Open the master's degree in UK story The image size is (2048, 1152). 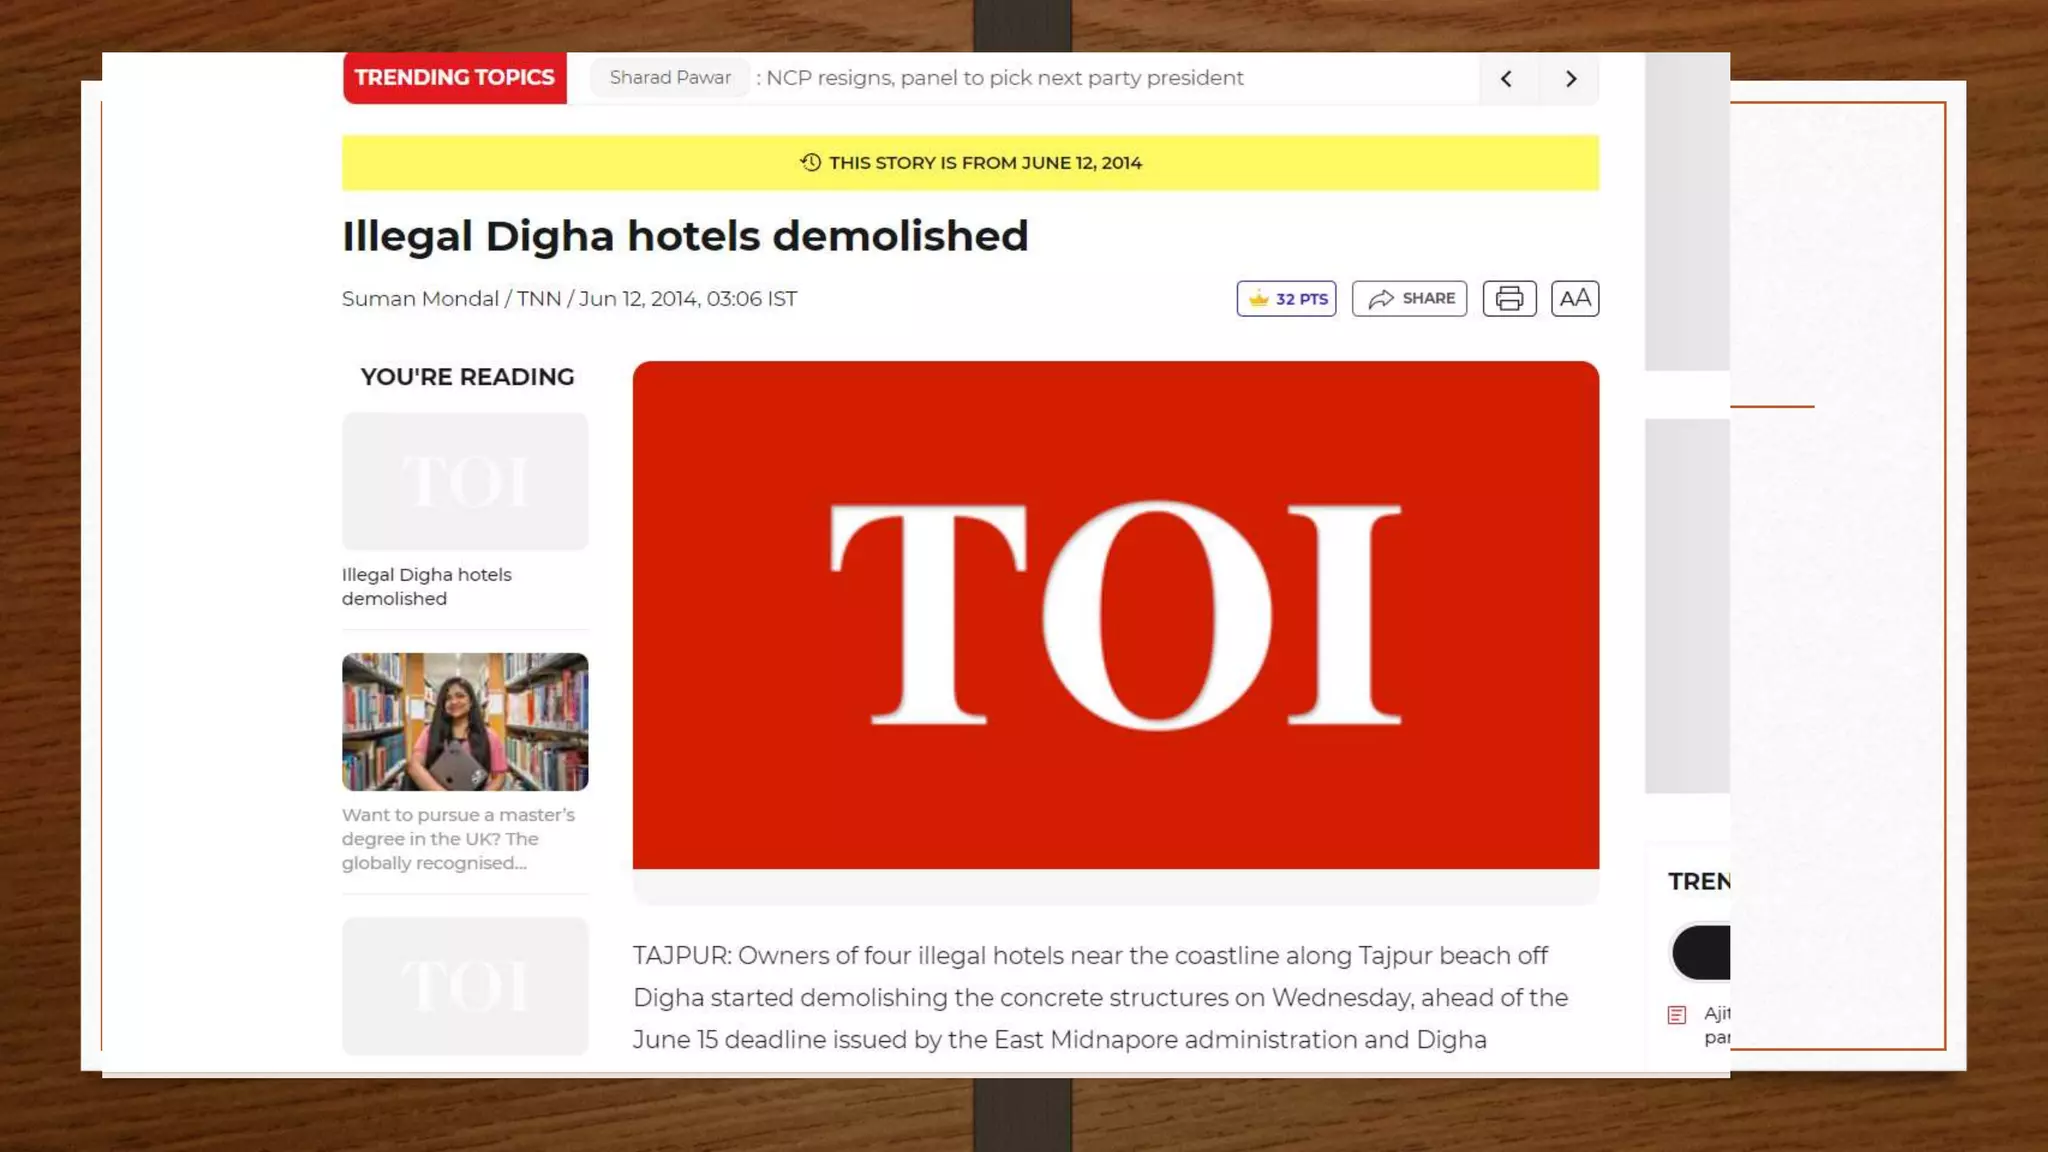pyautogui.click(x=459, y=839)
